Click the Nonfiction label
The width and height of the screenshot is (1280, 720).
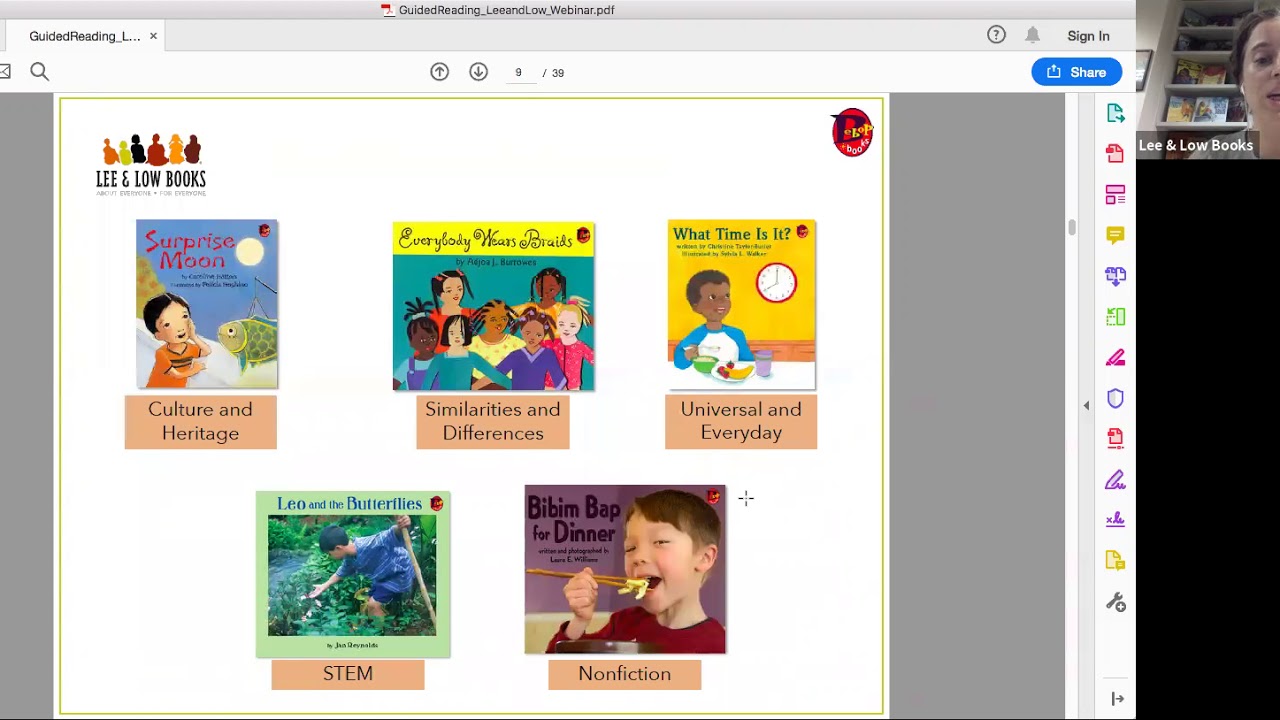625,674
